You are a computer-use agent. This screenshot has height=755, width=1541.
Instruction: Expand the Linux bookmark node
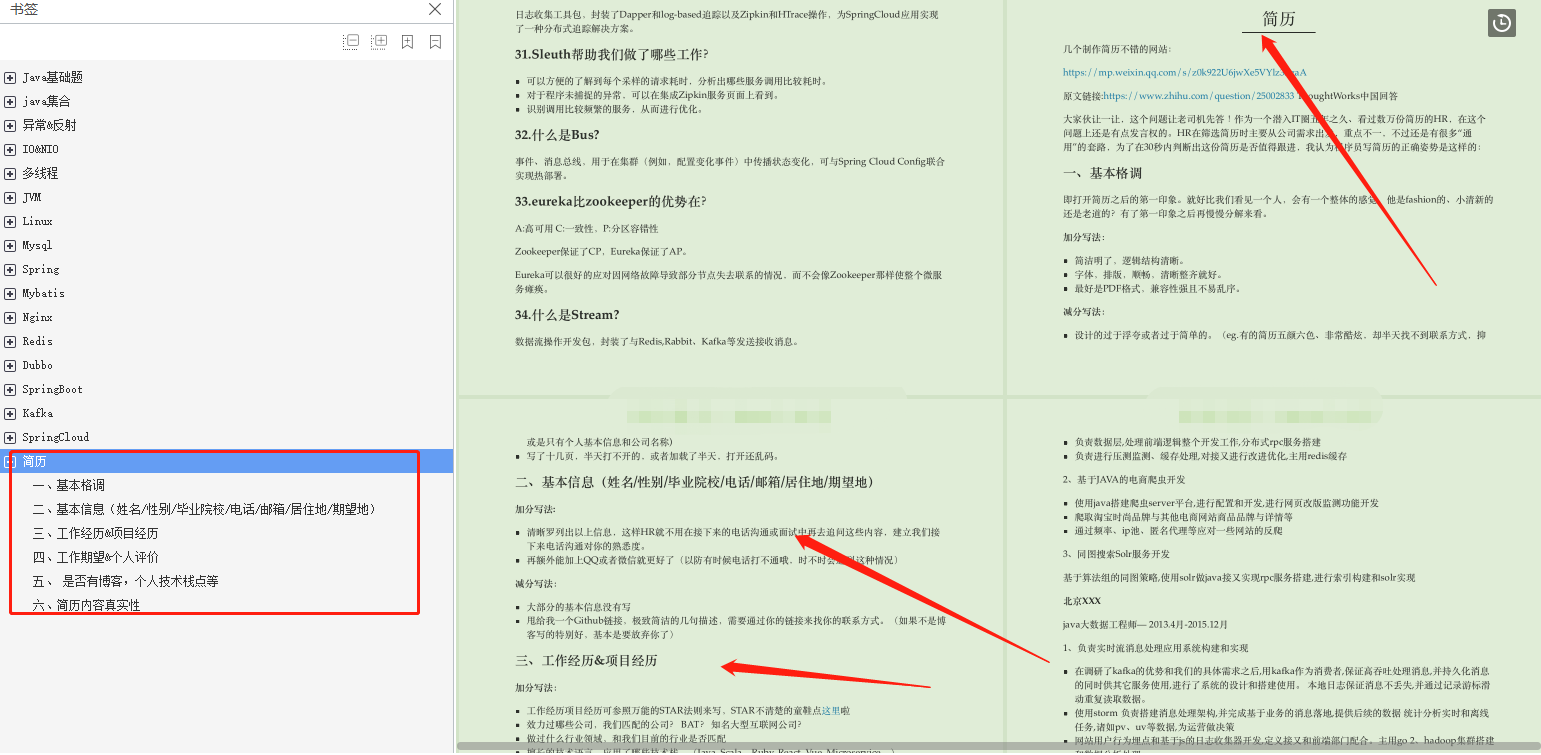click(x=10, y=221)
